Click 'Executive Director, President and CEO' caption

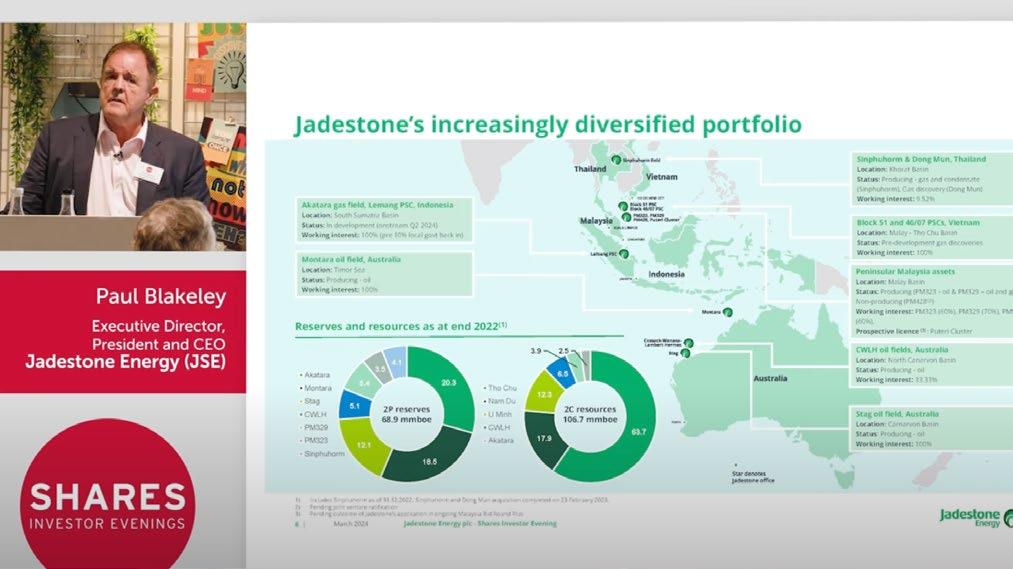point(158,335)
